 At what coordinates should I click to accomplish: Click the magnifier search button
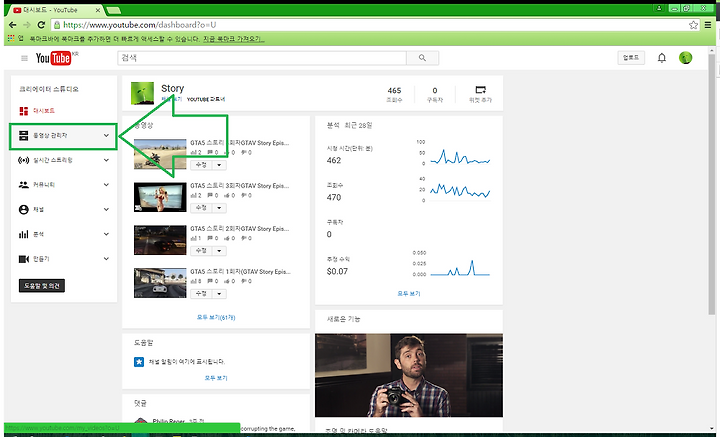[422, 58]
